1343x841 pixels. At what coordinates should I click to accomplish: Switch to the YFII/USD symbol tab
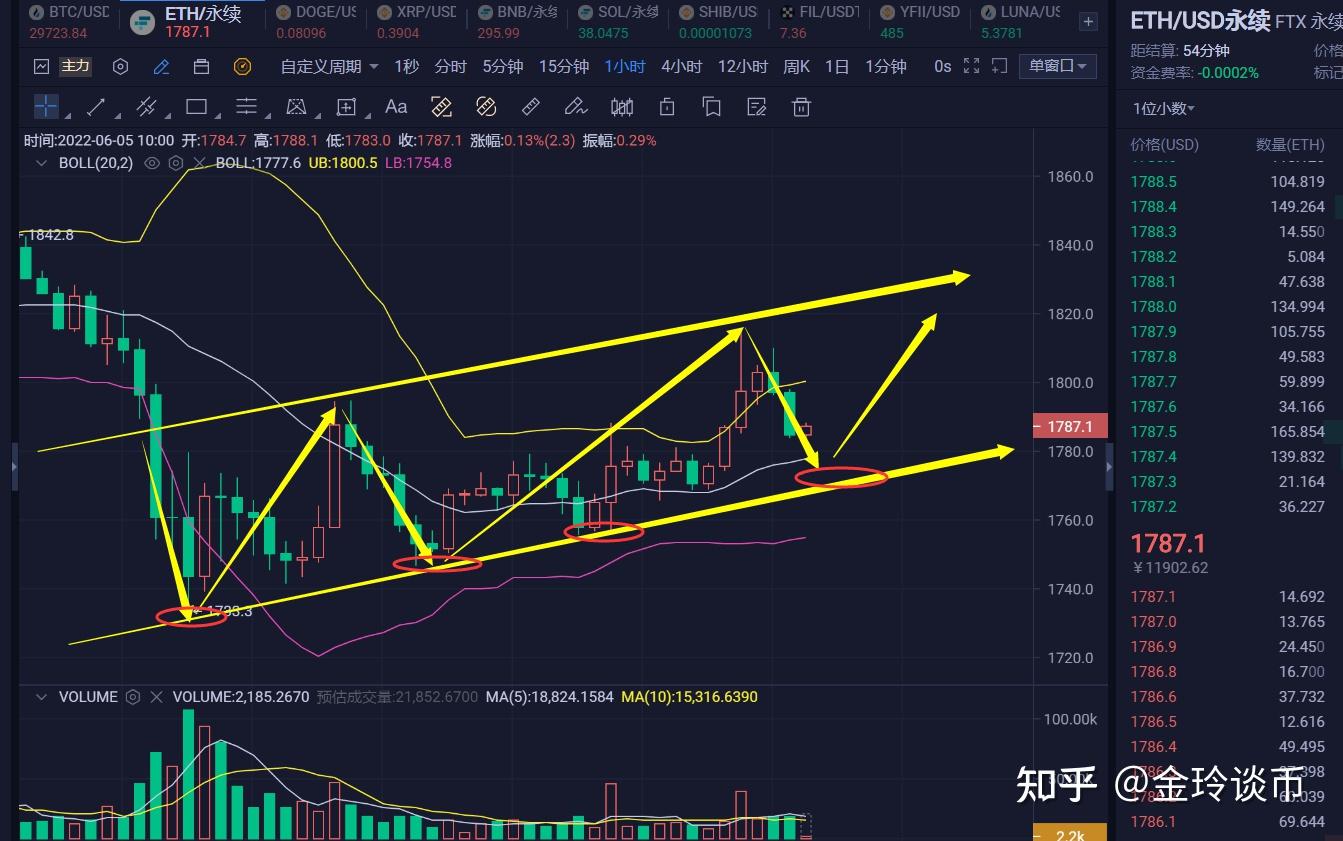coord(919,21)
